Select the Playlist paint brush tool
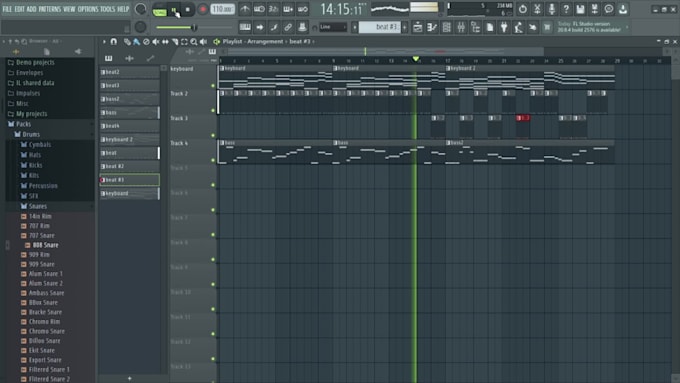This screenshot has width=680, height=383. click(136, 42)
